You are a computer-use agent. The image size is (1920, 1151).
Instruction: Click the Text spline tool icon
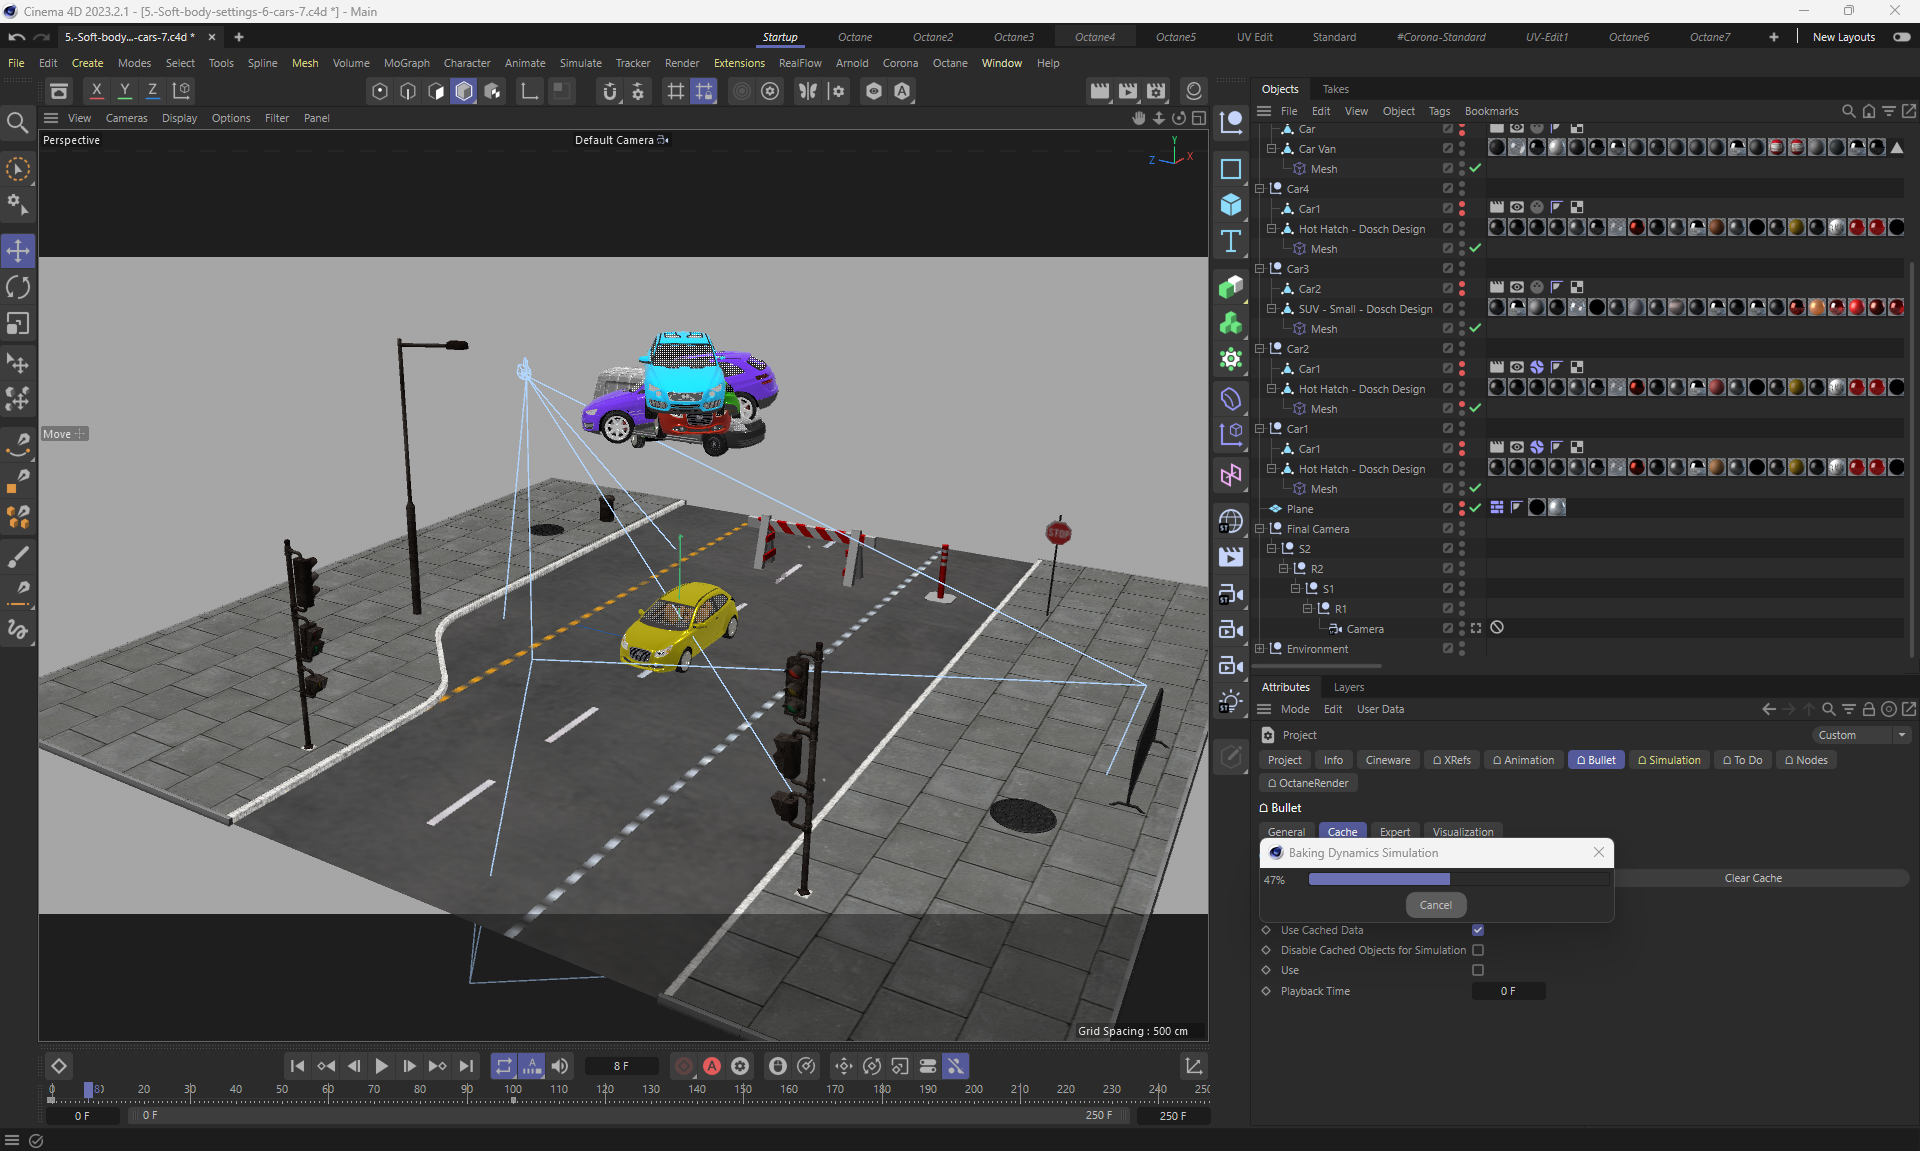(x=1231, y=241)
